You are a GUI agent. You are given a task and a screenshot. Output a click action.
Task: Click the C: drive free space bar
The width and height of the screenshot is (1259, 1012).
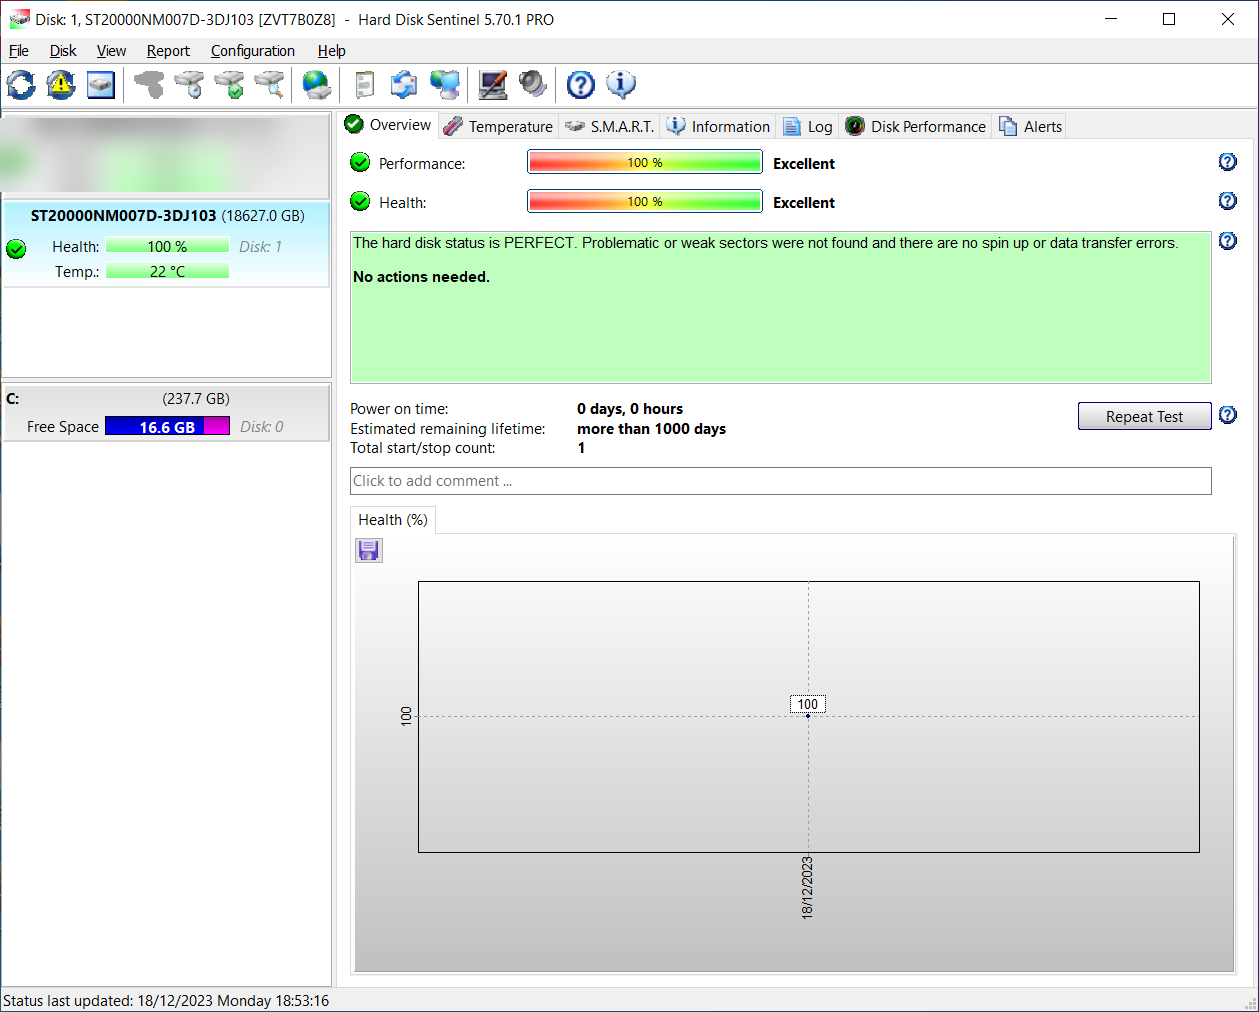tap(167, 427)
